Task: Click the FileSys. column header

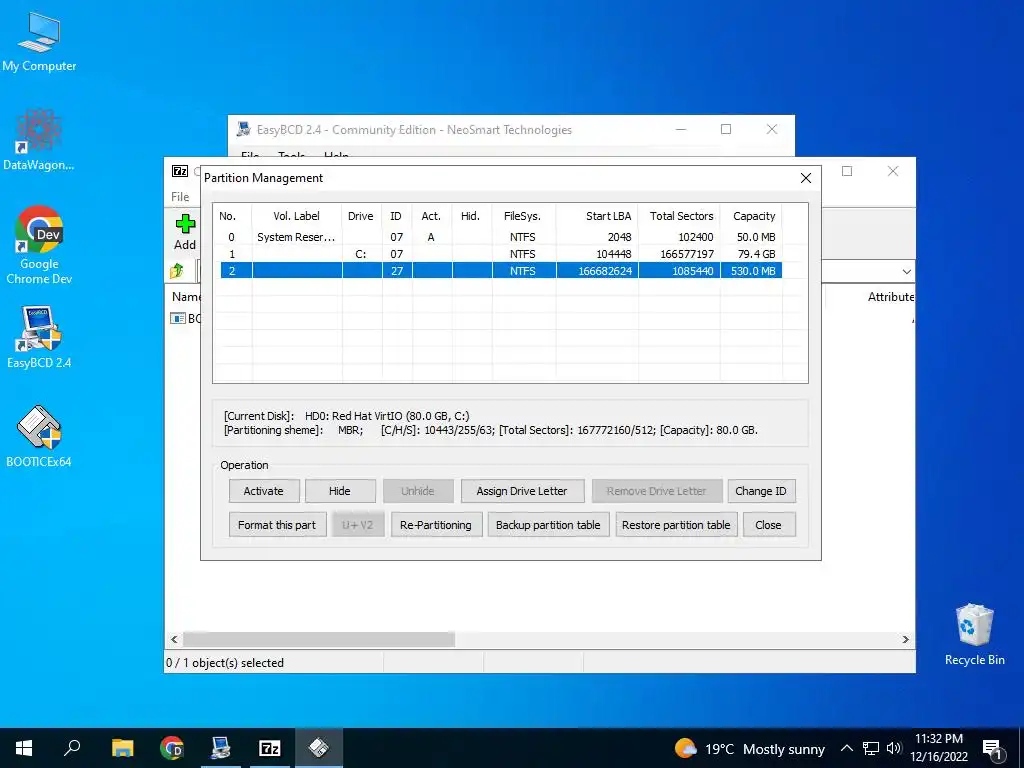Action: (524, 216)
